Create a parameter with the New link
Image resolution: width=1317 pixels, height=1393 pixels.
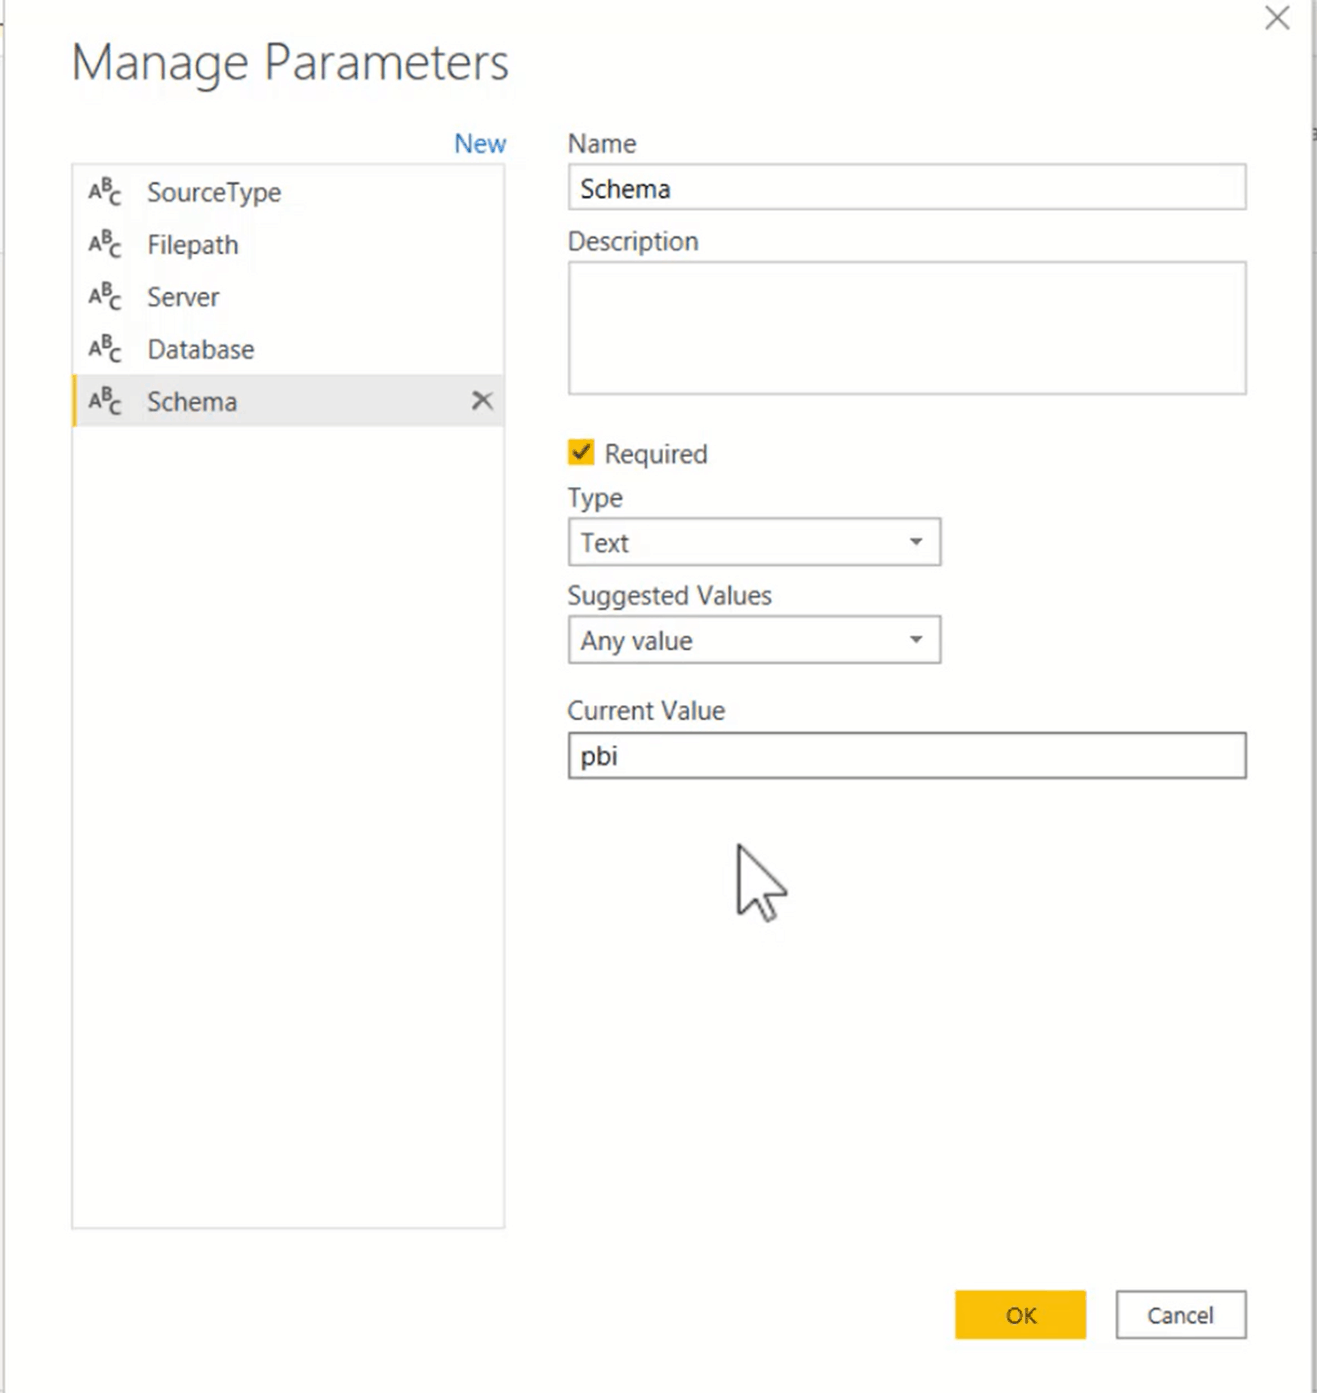pos(480,143)
